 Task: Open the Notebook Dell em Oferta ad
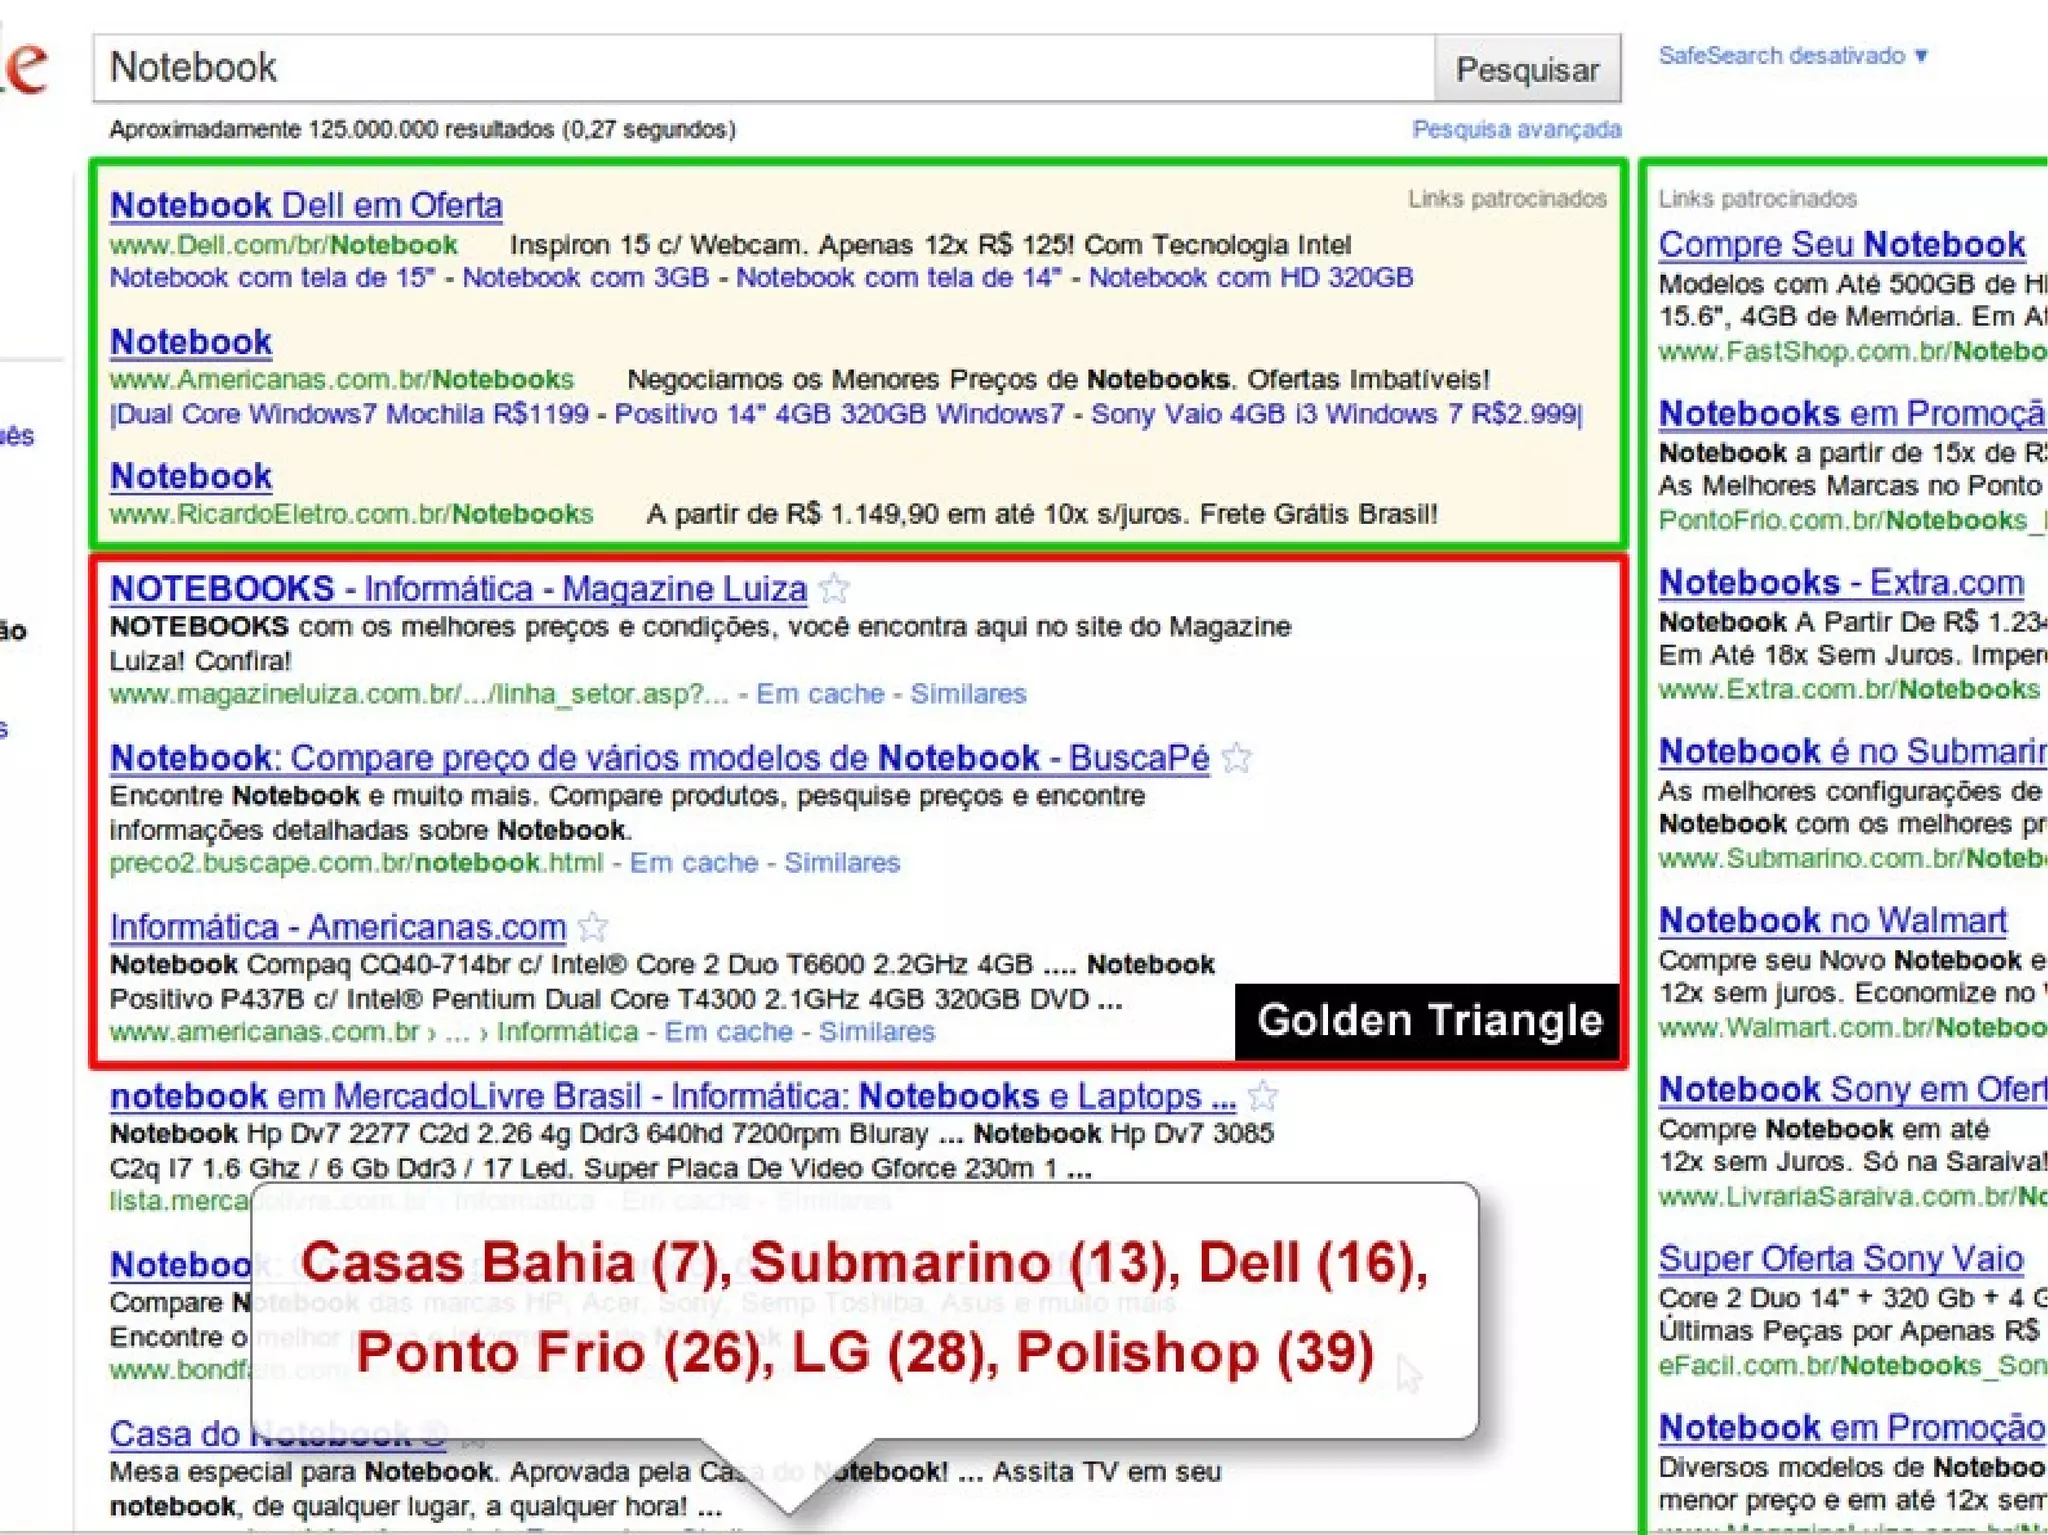point(306,205)
